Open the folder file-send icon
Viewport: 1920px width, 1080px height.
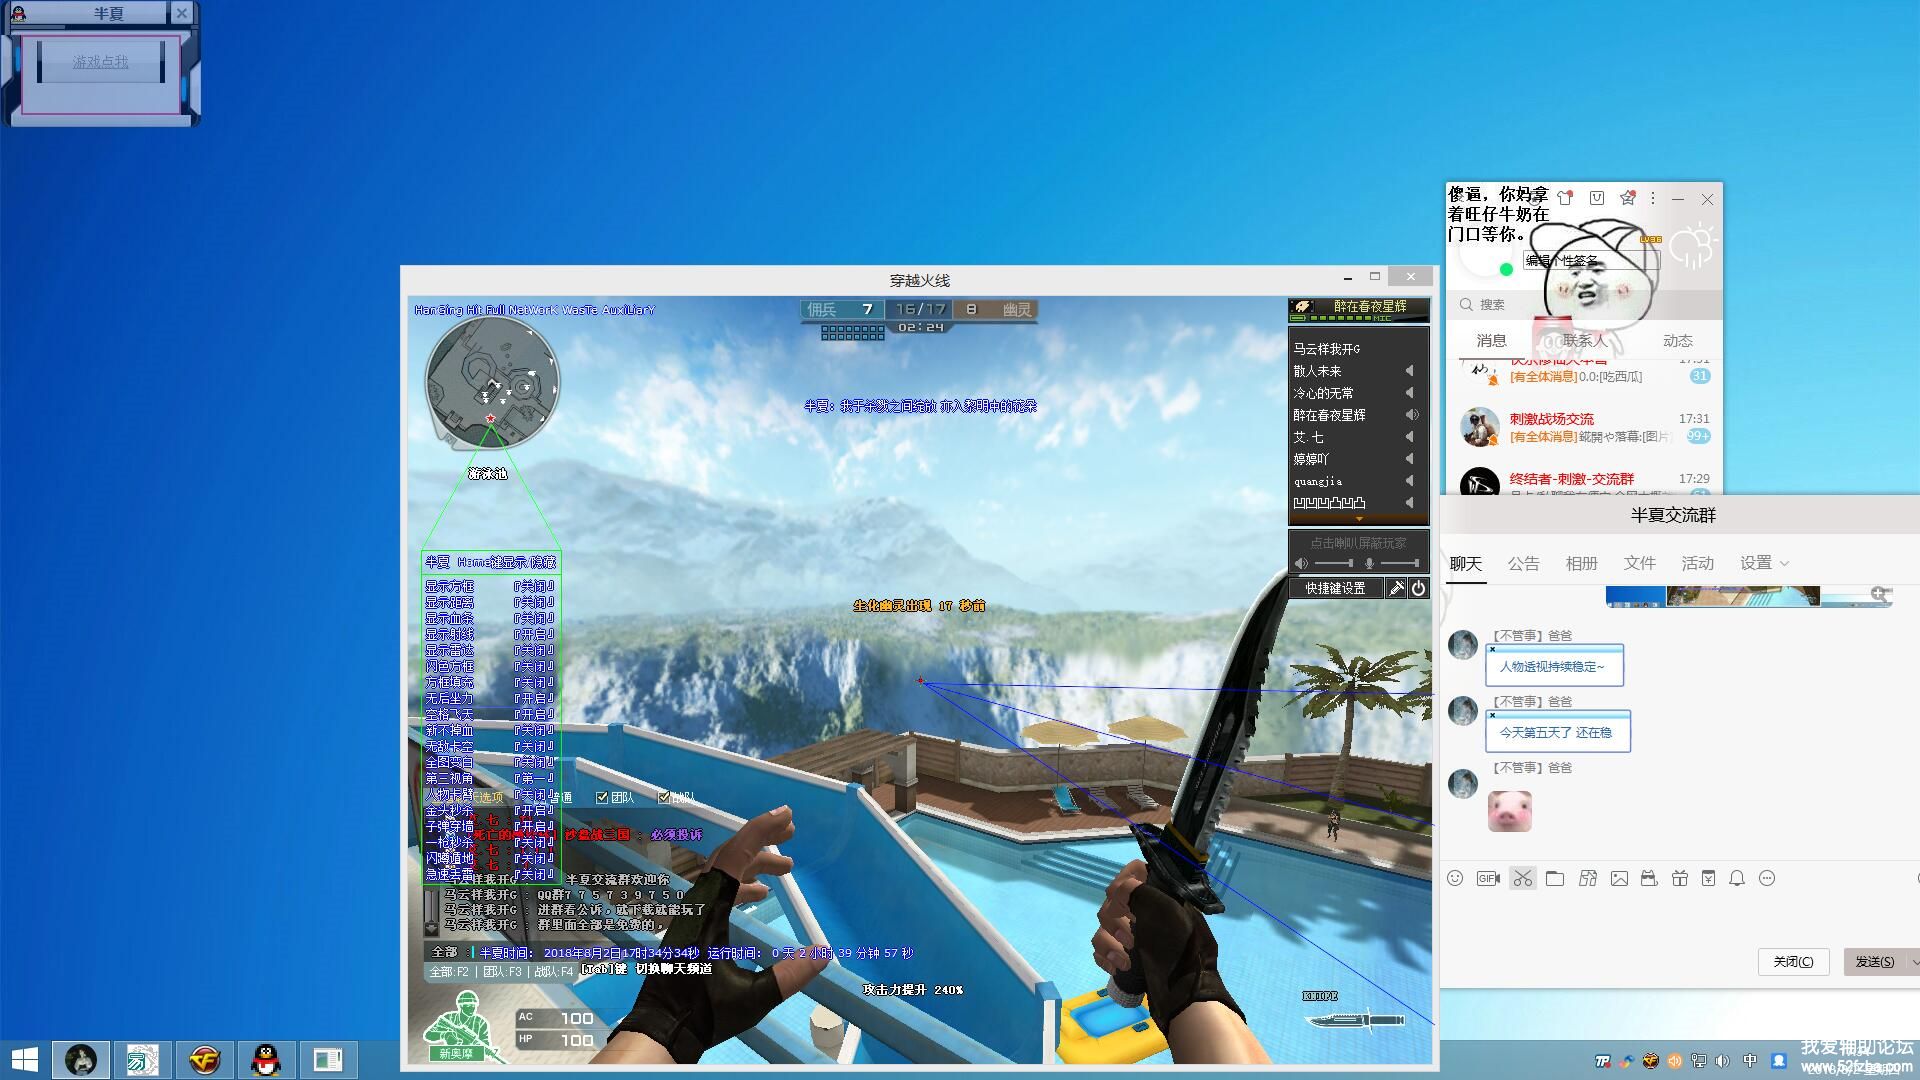coord(1555,878)
